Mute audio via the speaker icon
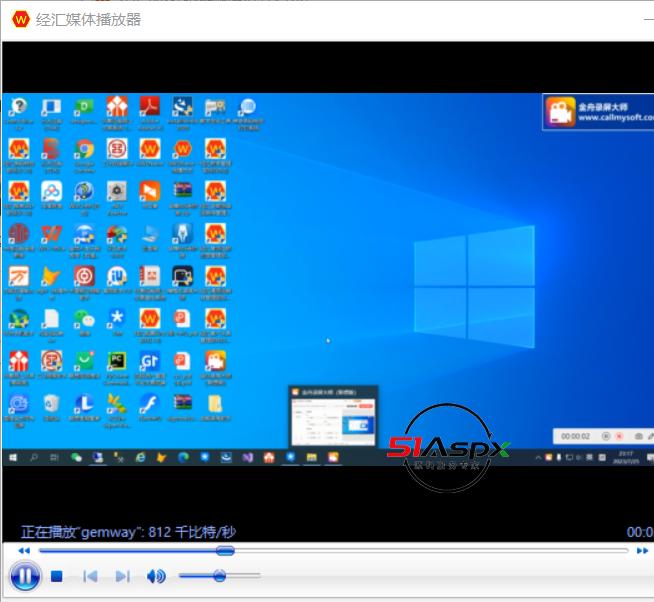 pos(156,576)
